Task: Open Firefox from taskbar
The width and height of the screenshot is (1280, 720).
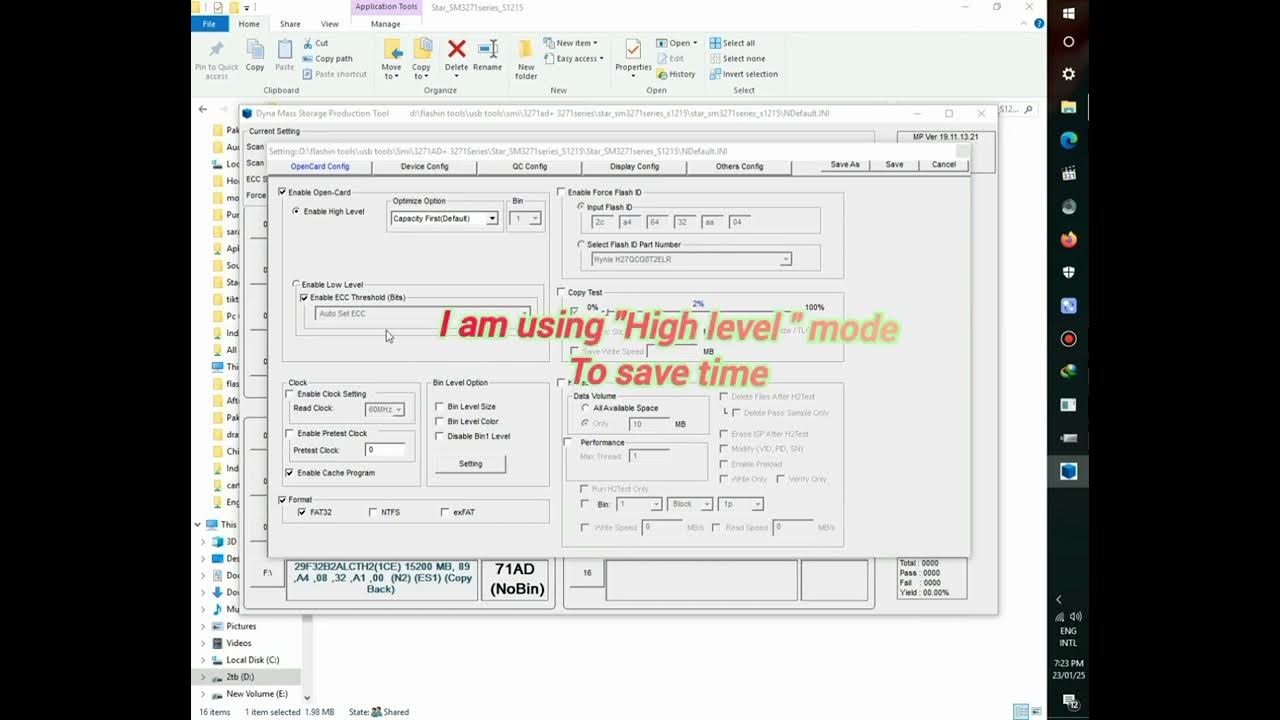Action: click(1068, 240)
